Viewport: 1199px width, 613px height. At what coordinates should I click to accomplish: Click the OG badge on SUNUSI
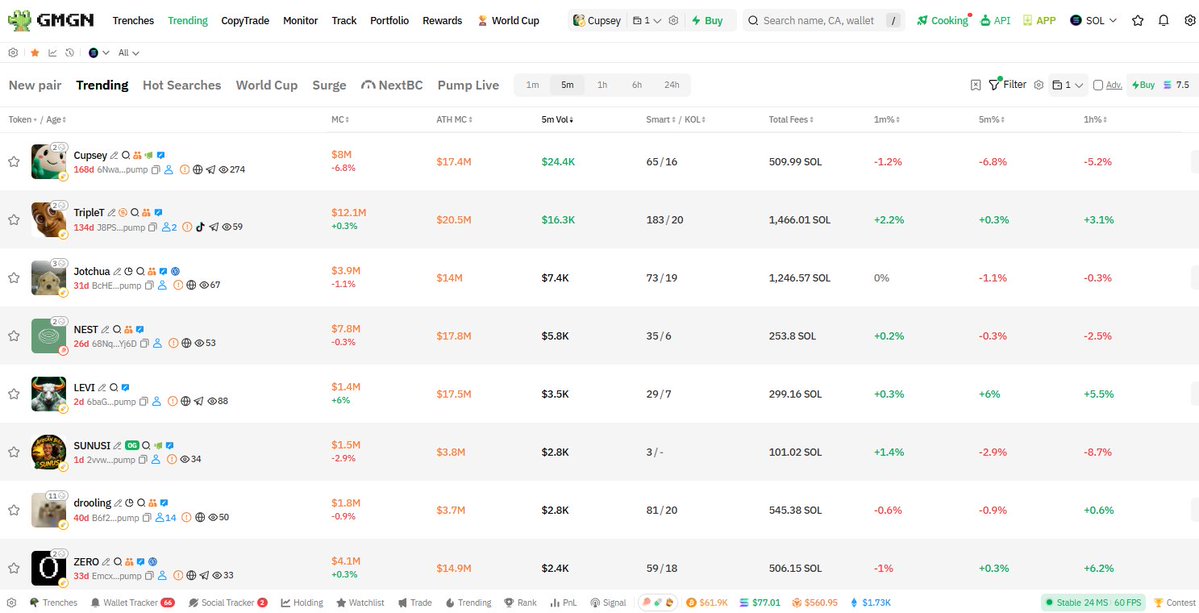click(x=132, y=445)
